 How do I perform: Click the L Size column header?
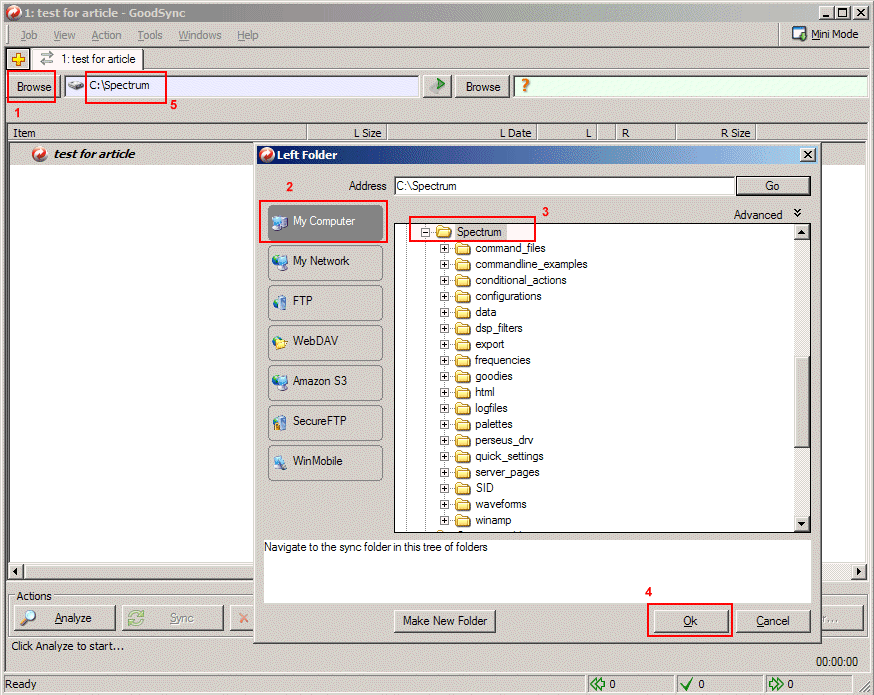click(347, 133)
